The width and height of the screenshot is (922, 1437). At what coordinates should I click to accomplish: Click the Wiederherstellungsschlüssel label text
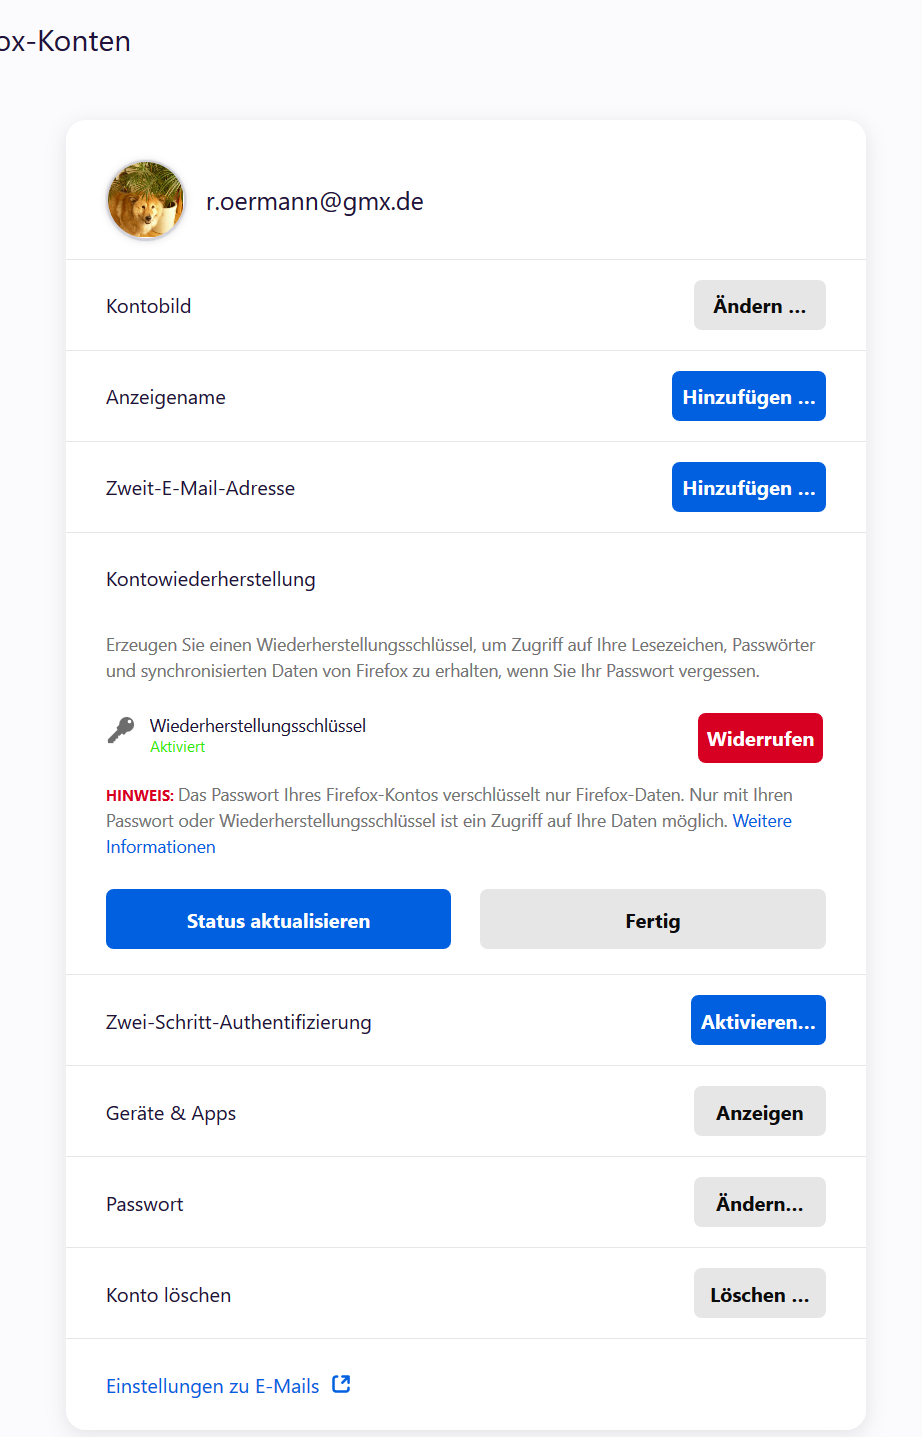(x=258, y=725)
